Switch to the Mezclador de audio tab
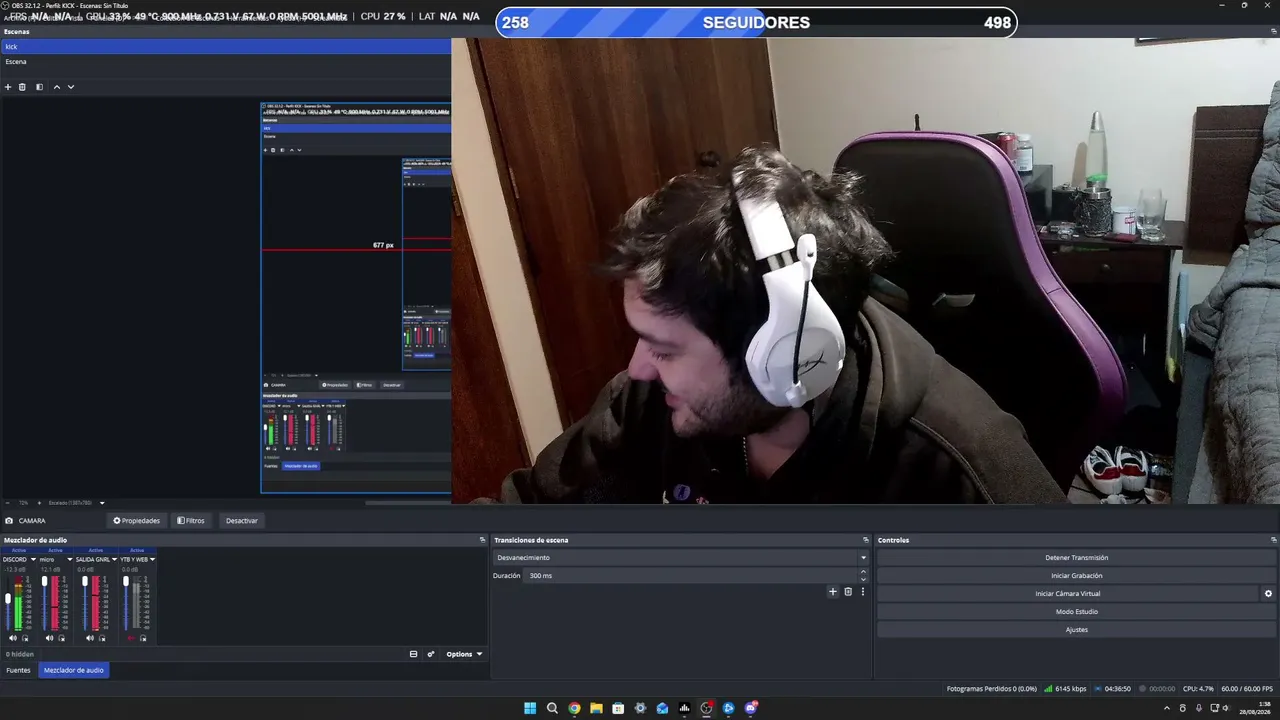This screenshot has width=1280, height=720. 73,670
